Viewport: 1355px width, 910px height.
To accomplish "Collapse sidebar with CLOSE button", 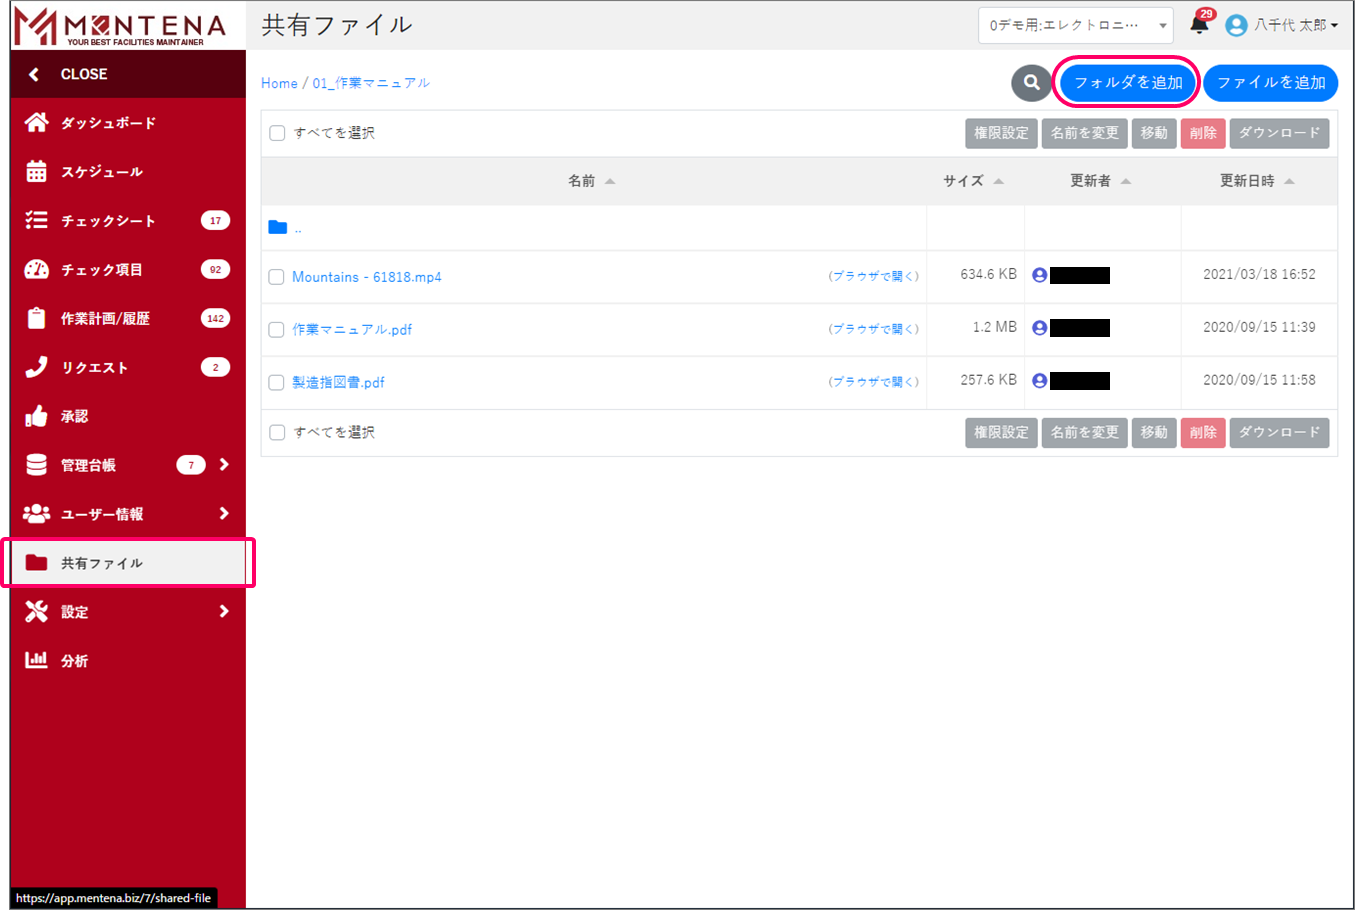I will click(83, 74).
